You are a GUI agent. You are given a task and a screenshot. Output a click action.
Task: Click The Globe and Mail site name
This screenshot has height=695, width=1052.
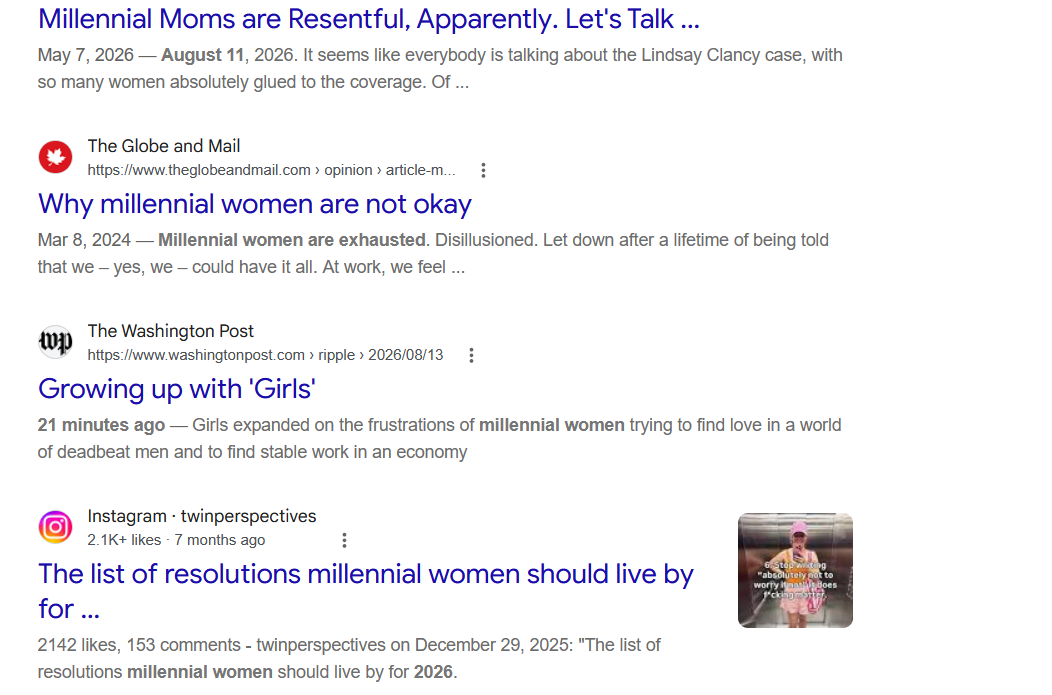point(164,146)
